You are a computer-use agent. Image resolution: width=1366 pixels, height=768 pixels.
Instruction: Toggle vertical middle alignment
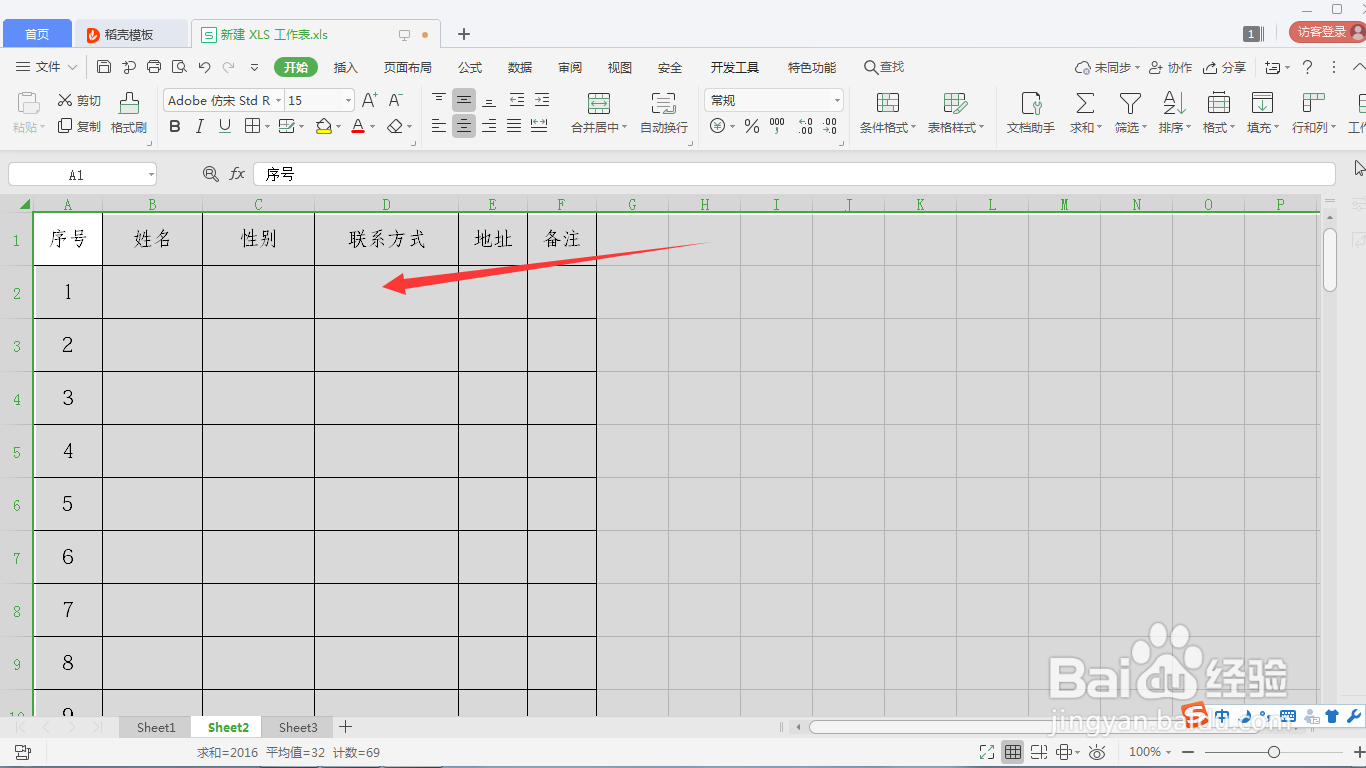pos(464,100)
